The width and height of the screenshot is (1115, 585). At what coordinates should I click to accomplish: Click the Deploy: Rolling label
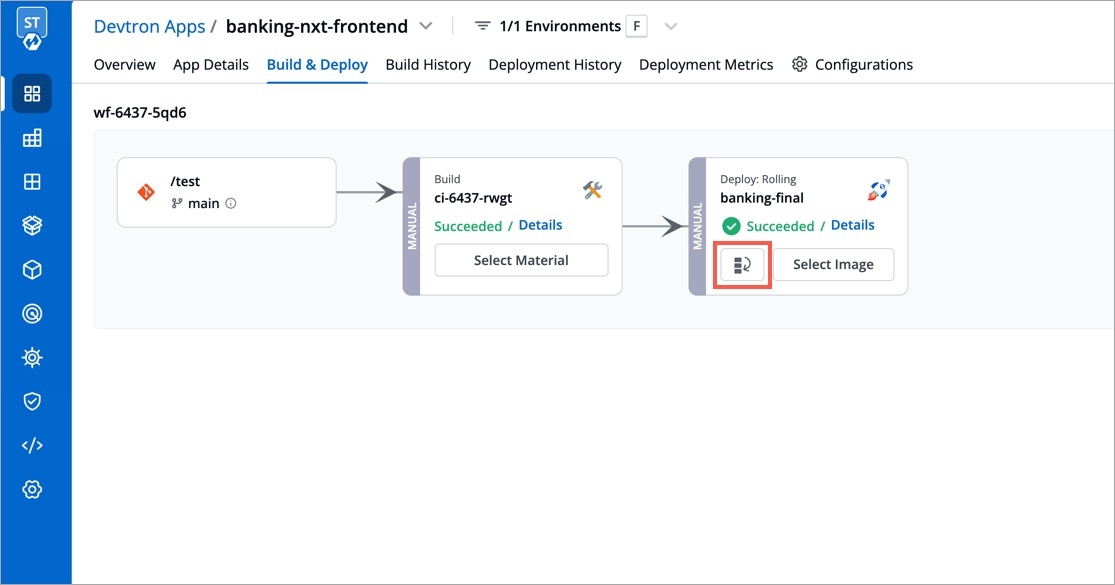(x=758, y=179)
